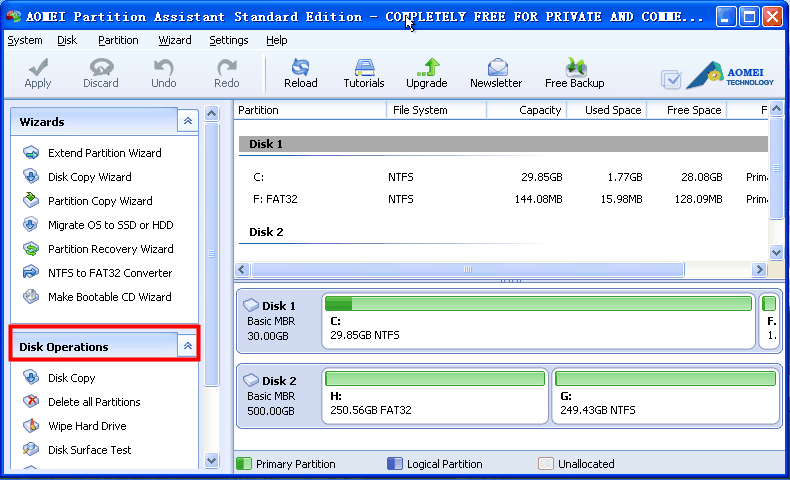Click the NTFS to FAT32 Converter icon
Image resolution: width=790 pixels, height=480 pixels.
tap(31, 272)
